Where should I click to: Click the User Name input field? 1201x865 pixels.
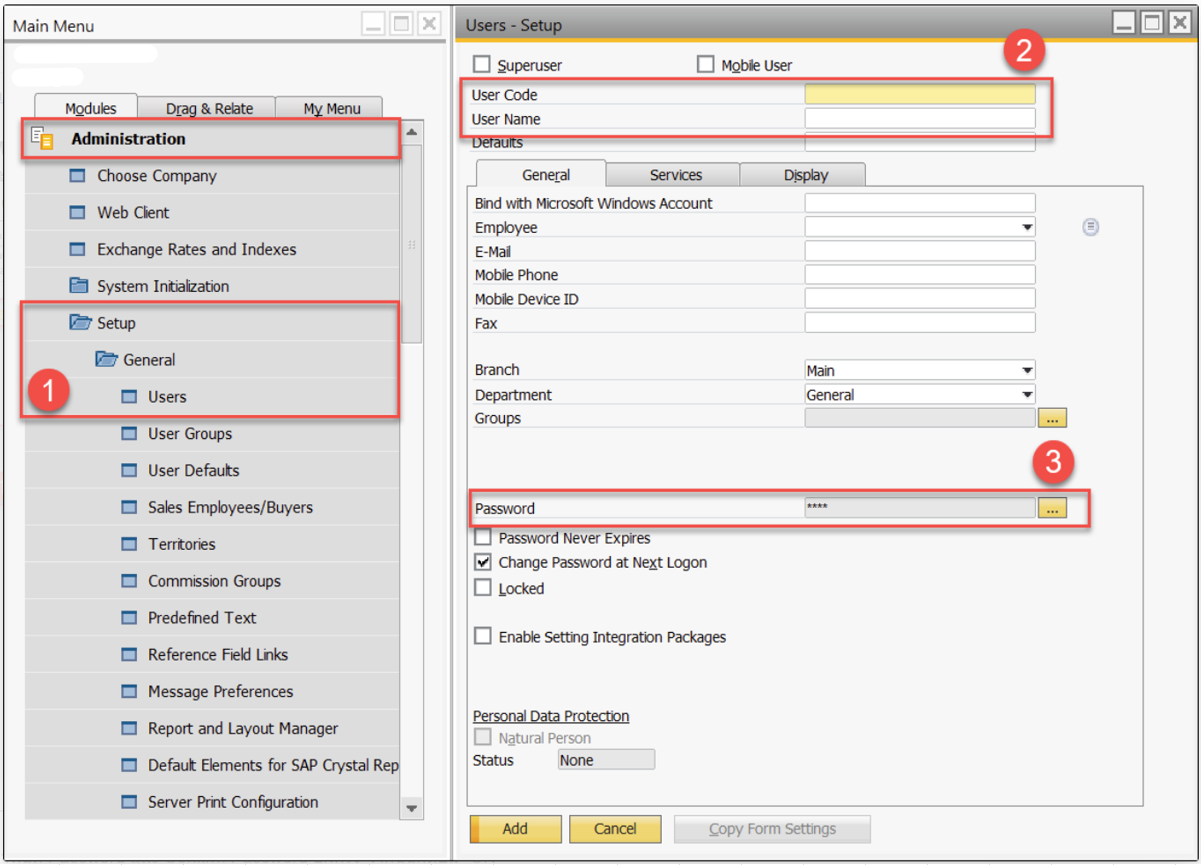(920, 119)
